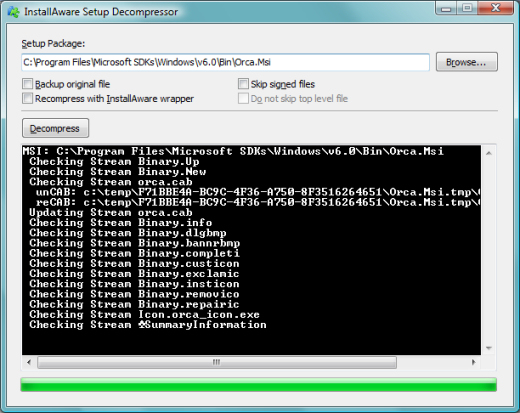Click the horizontal scroll right arrow
This screenshot has height=413, width=520.
[x=473, y=362]
